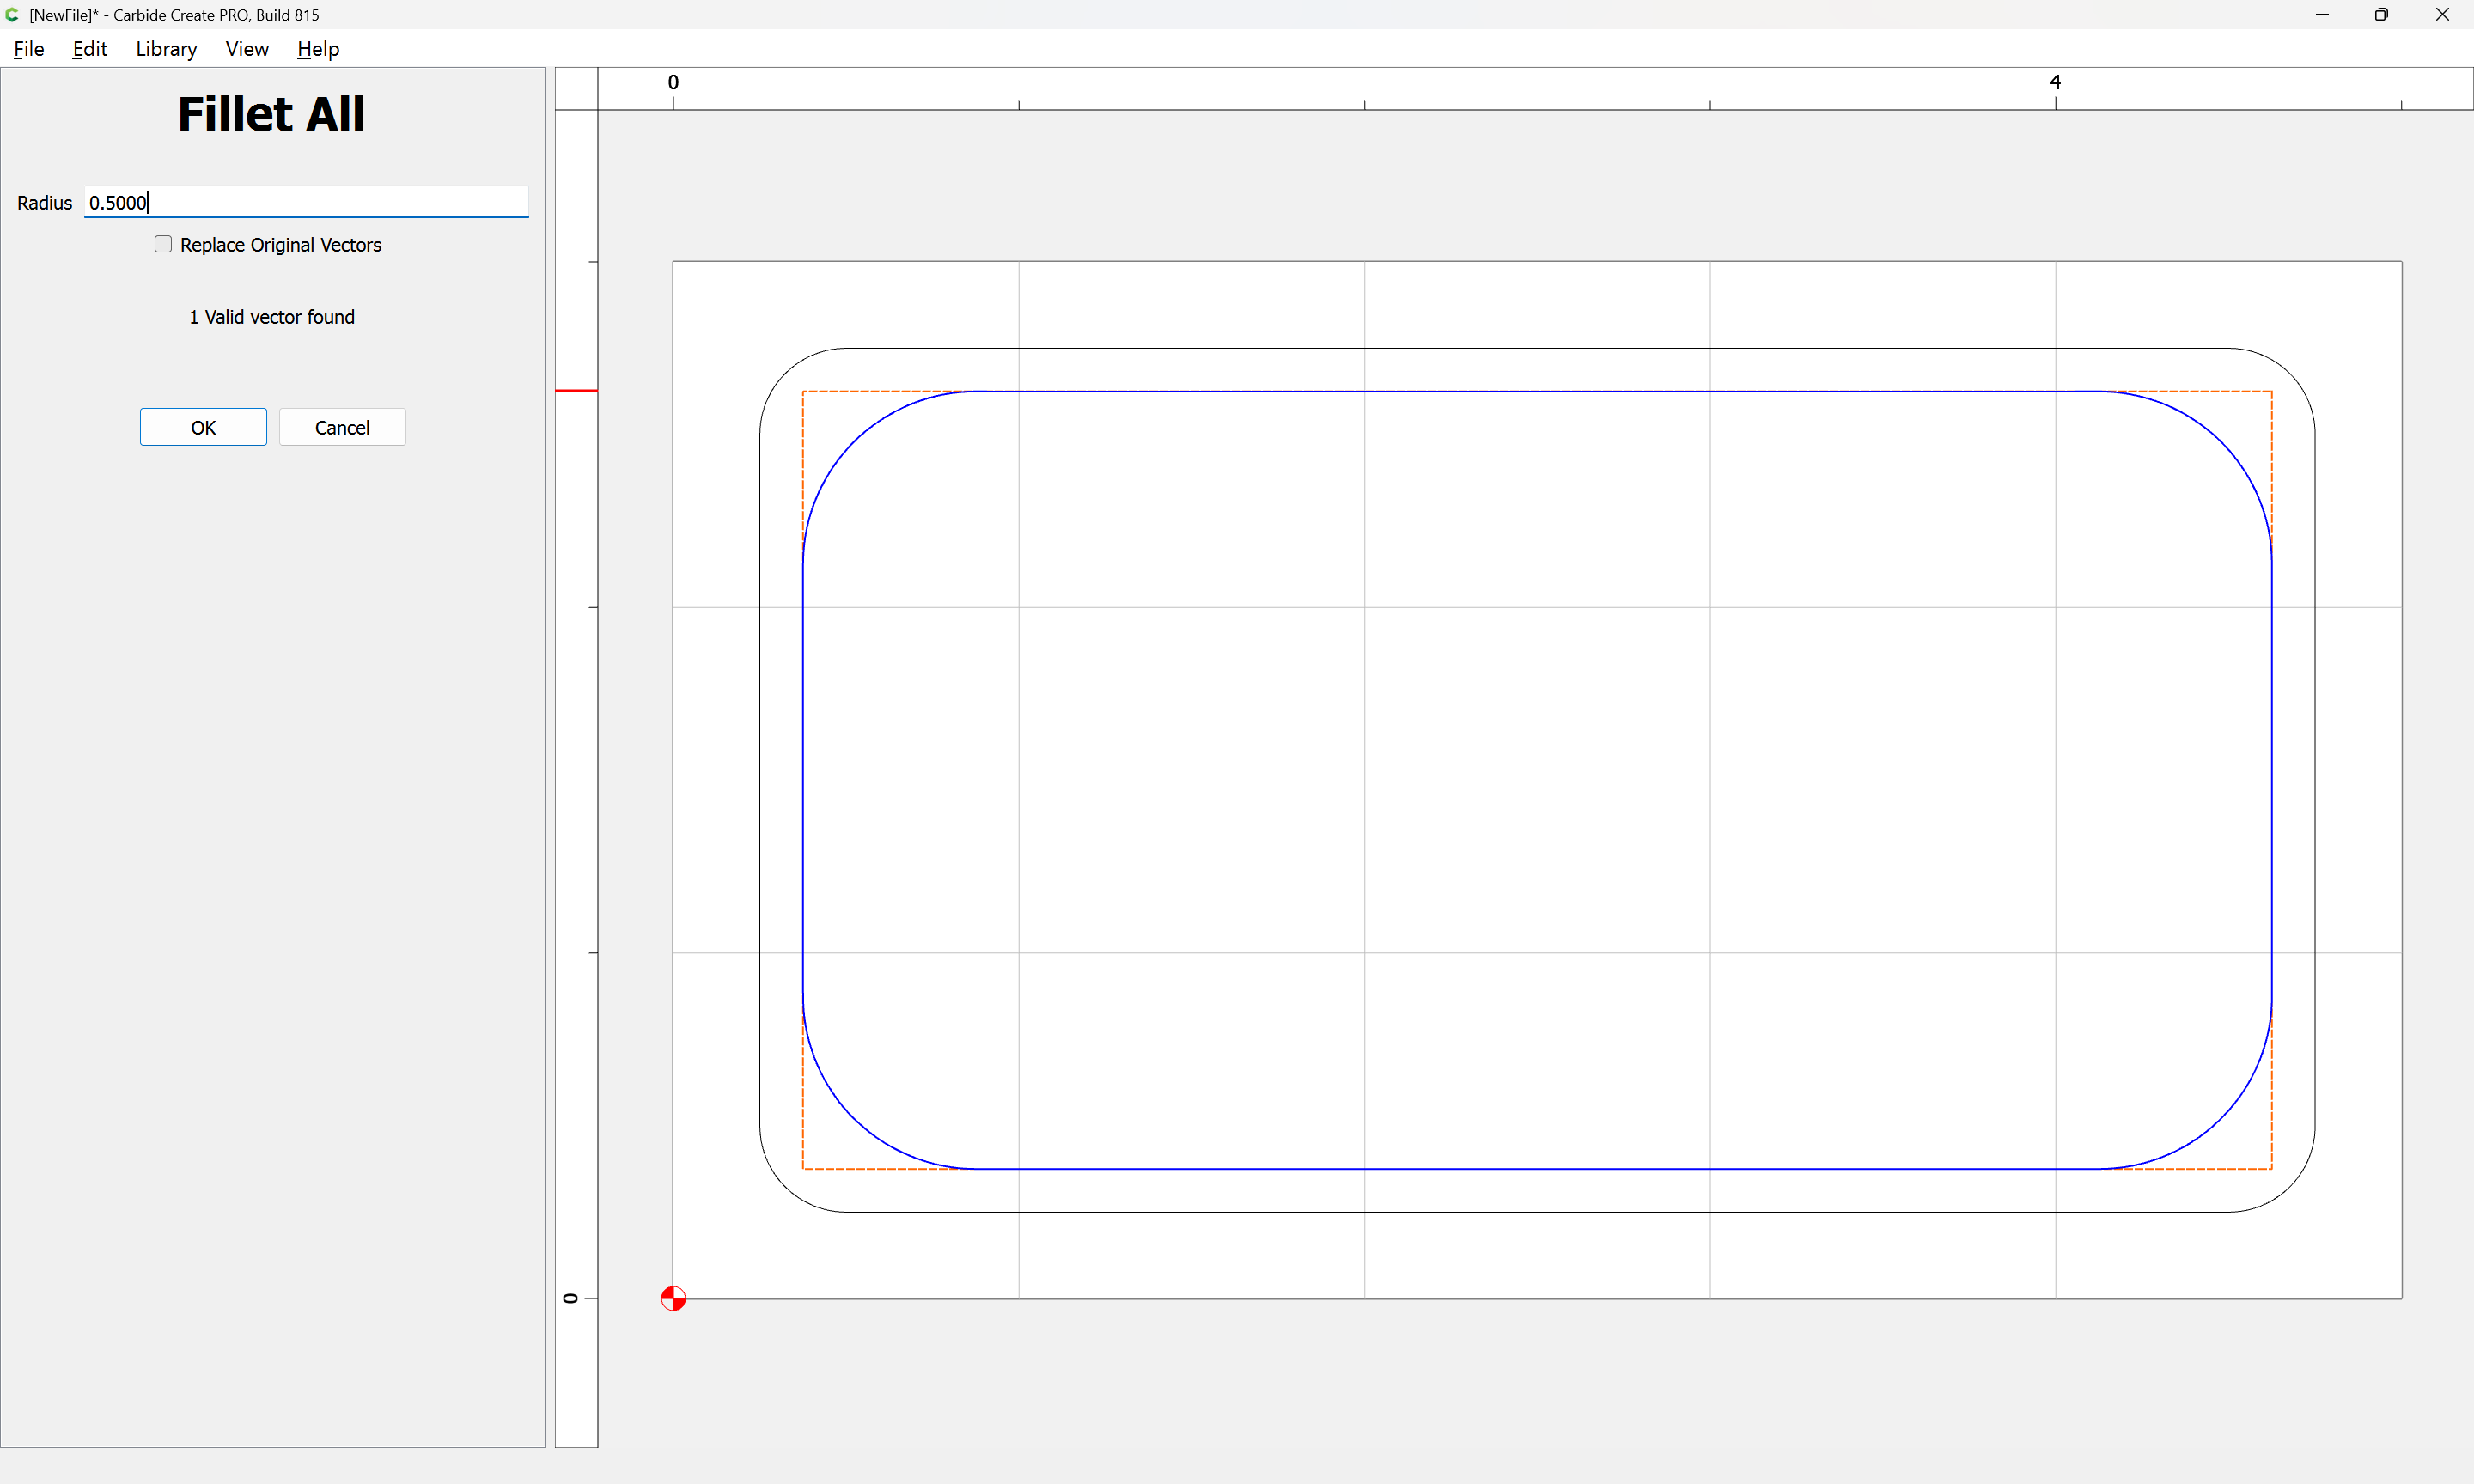Click the '1 Valid vector found' text

[272, 317]
